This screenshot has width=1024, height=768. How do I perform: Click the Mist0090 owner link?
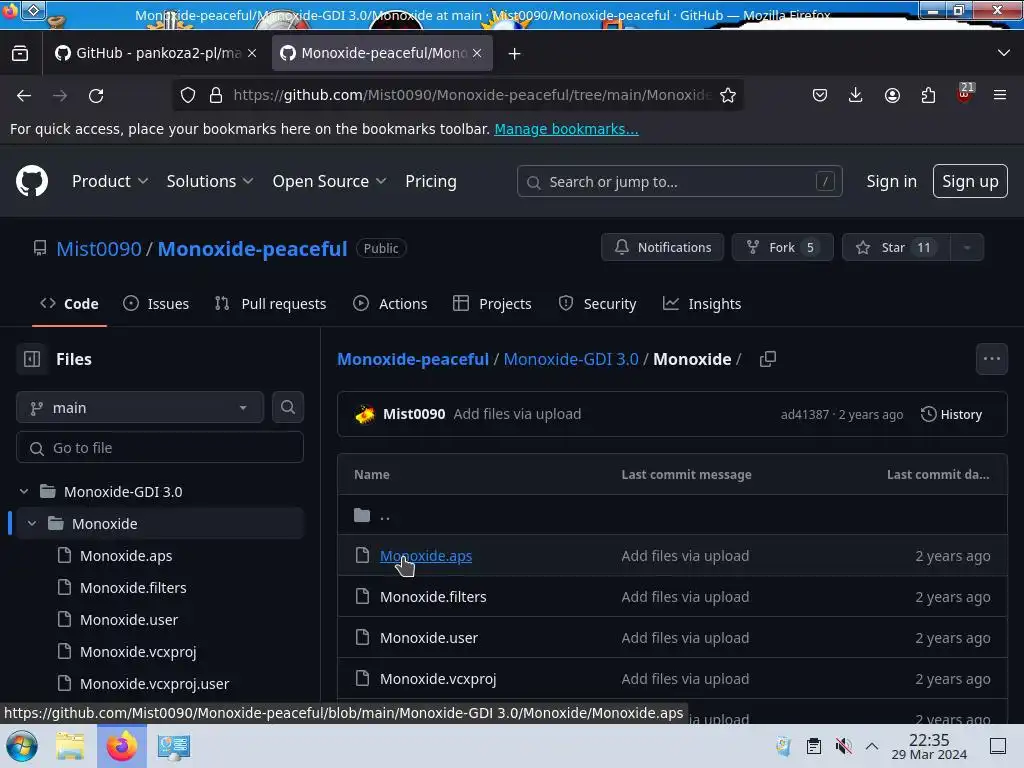tap(99, 248)
